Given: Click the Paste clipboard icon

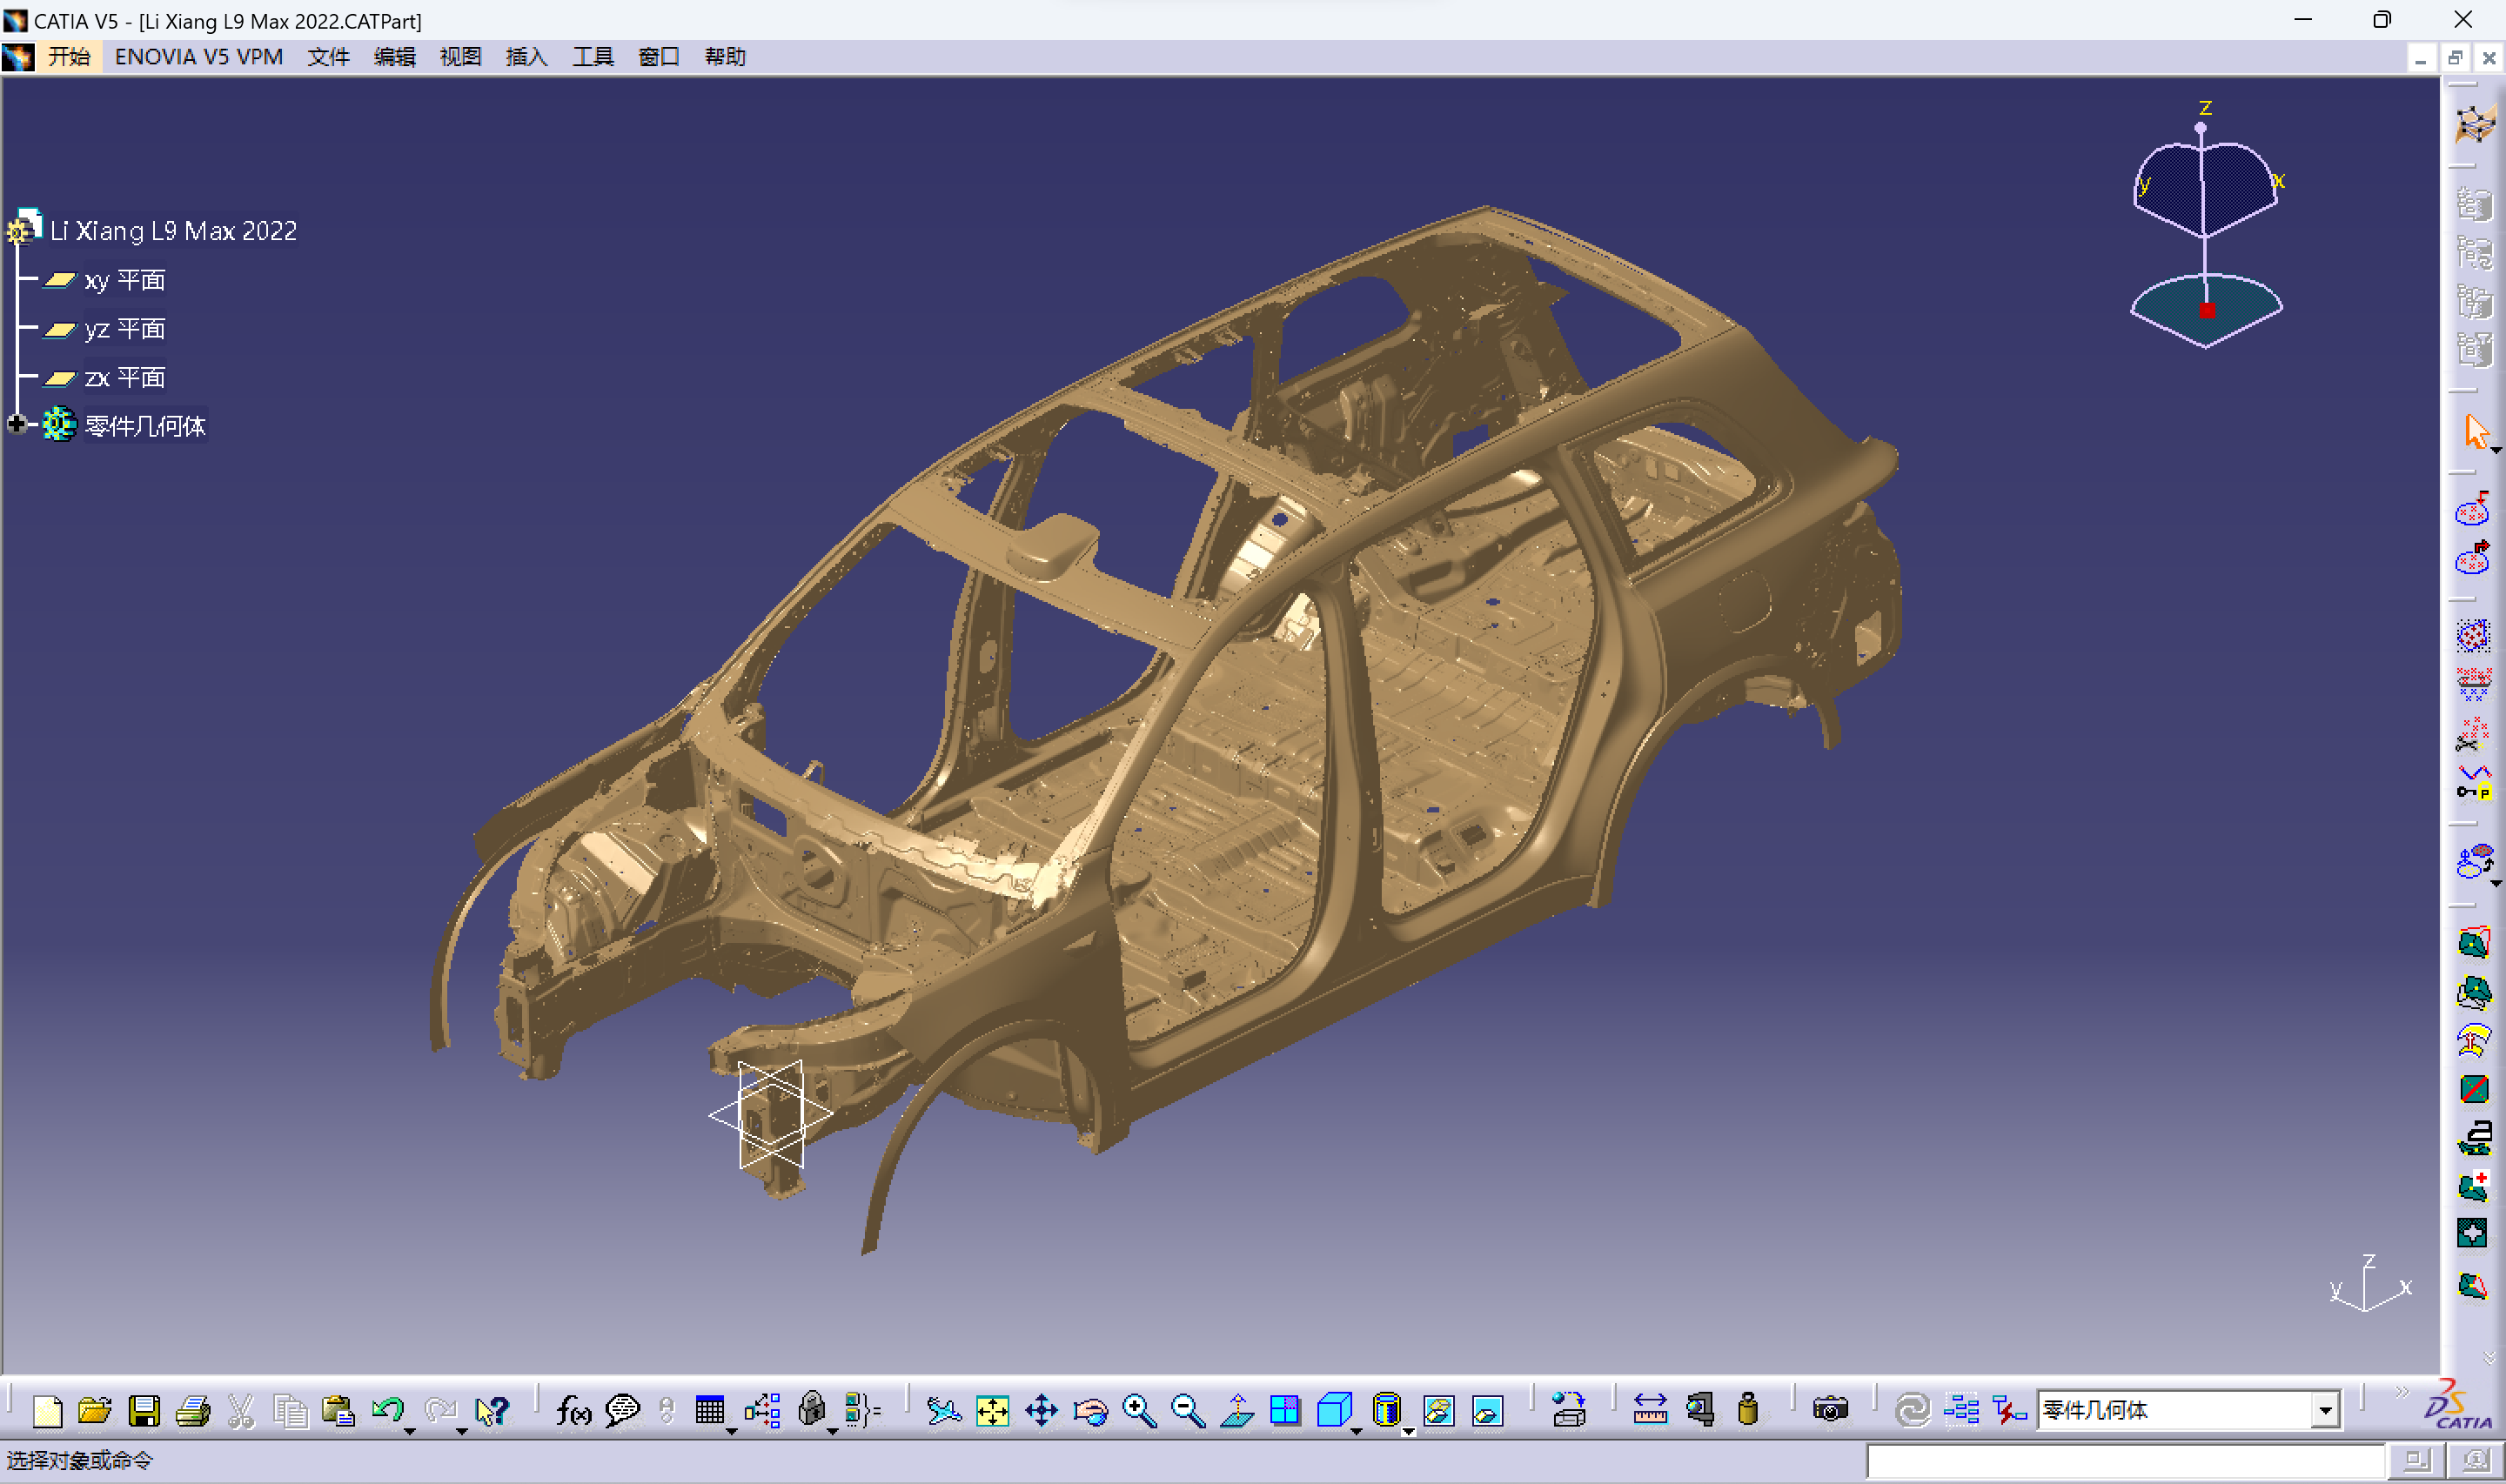Looking at the screenshot, I should click(339, 1411).
